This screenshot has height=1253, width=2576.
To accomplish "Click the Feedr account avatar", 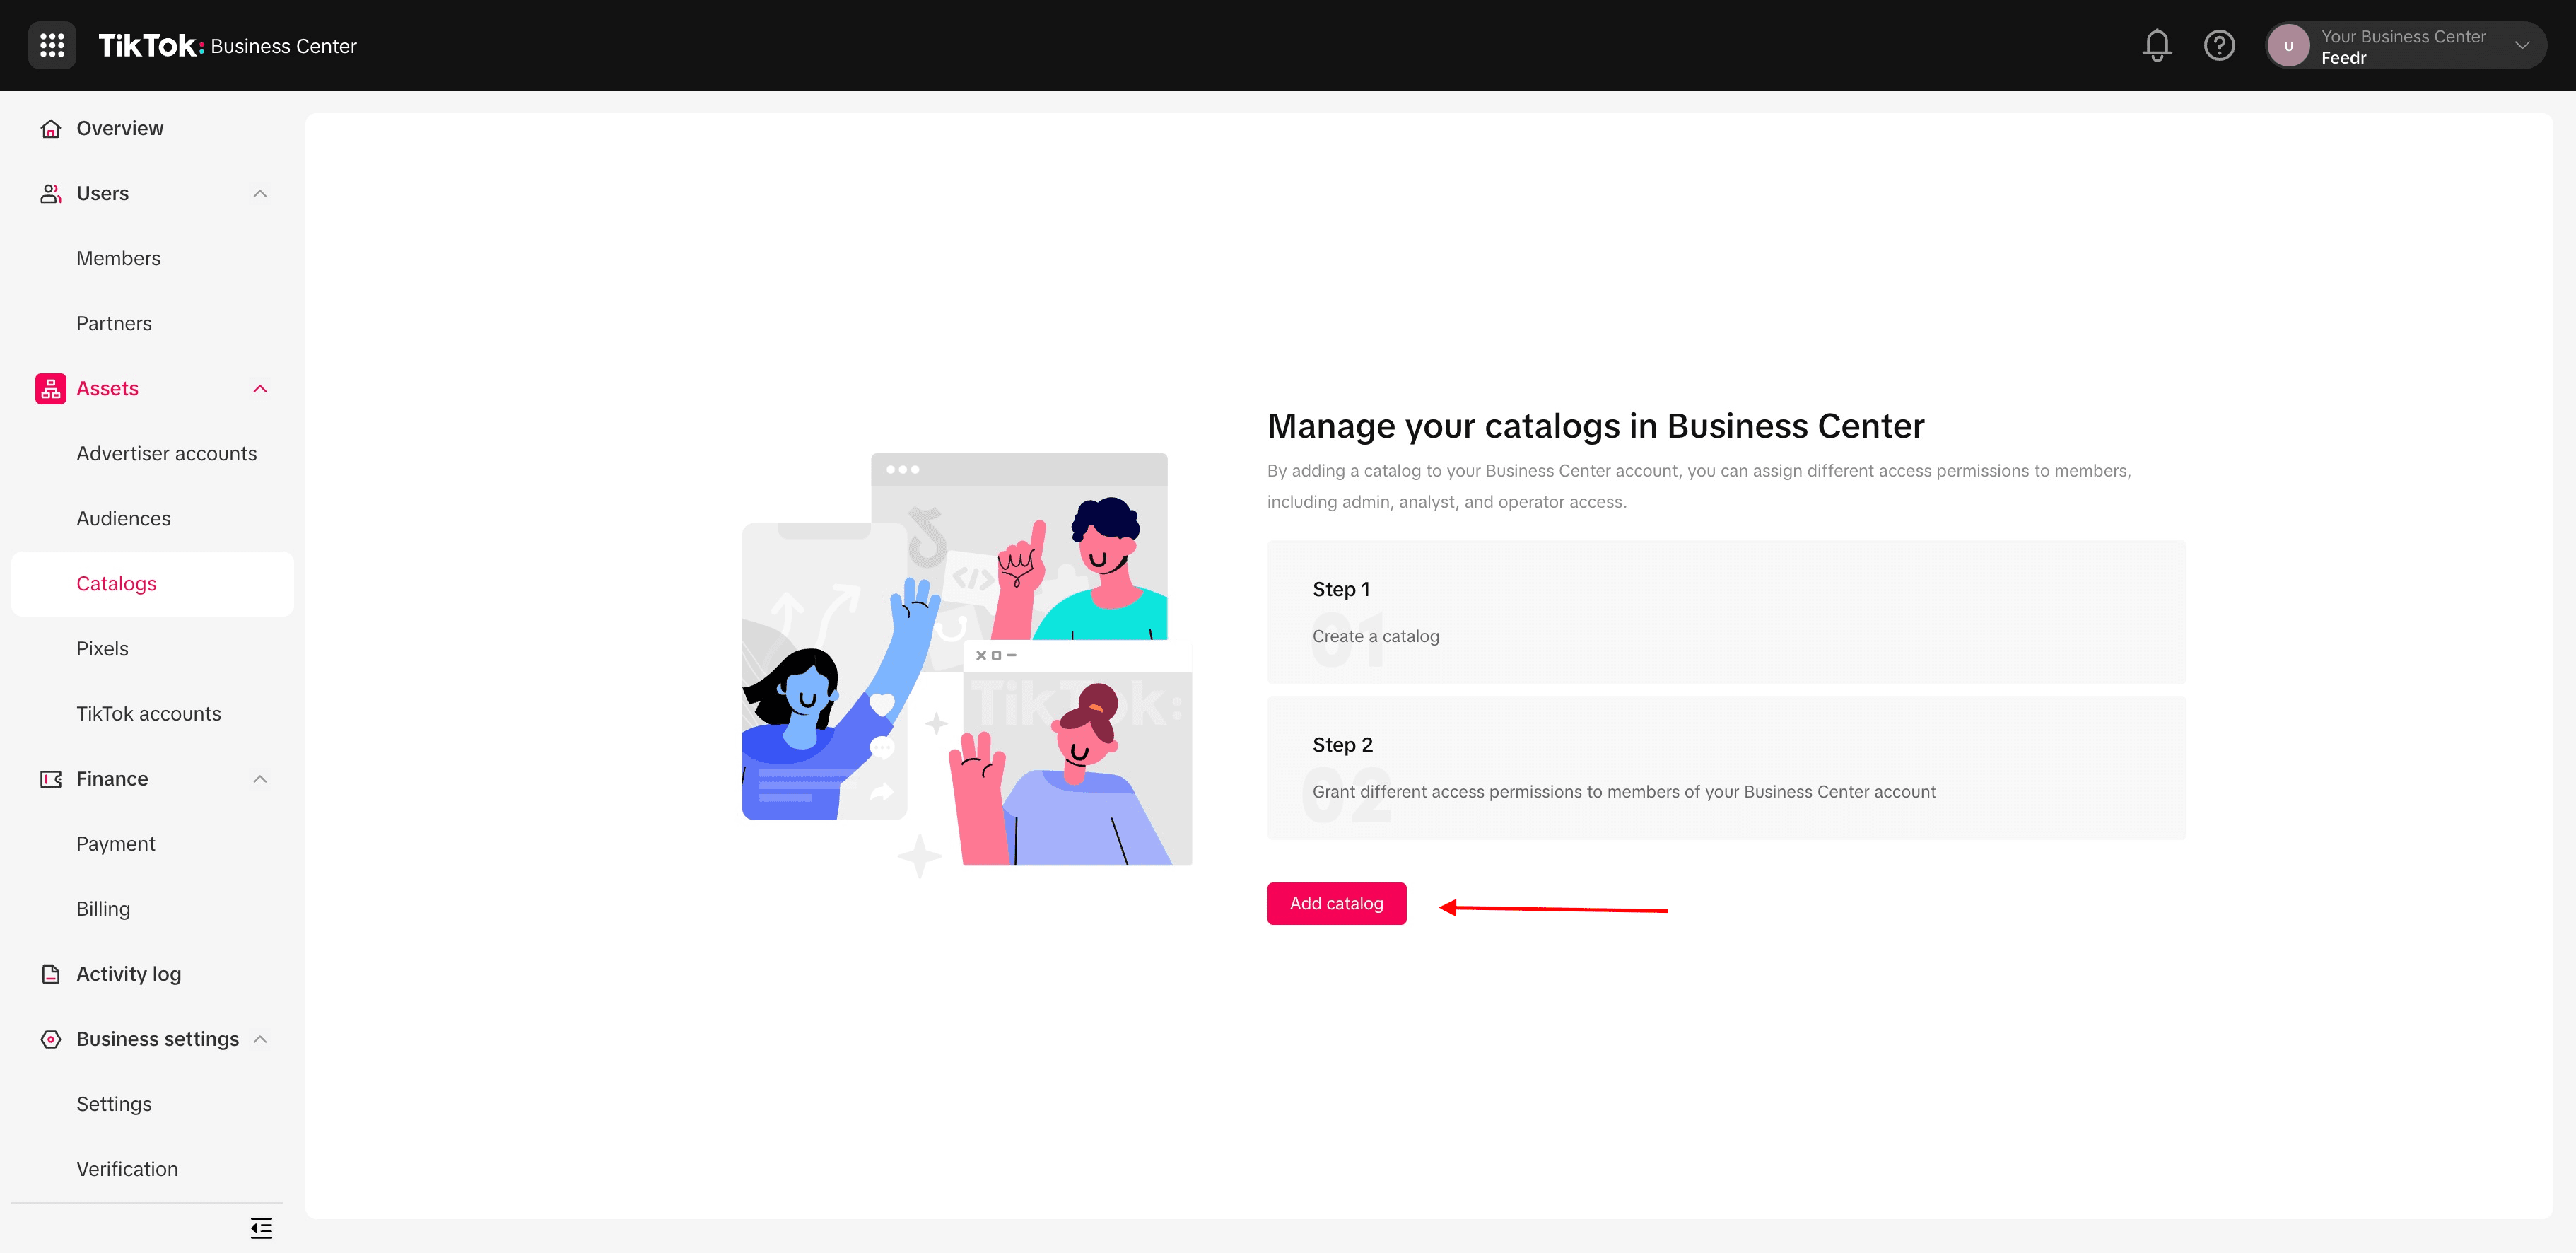I will (2288, 45).
